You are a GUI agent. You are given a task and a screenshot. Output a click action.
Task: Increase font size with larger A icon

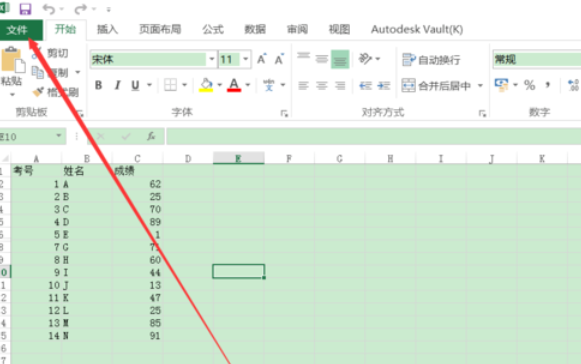[x=262, y=59]
